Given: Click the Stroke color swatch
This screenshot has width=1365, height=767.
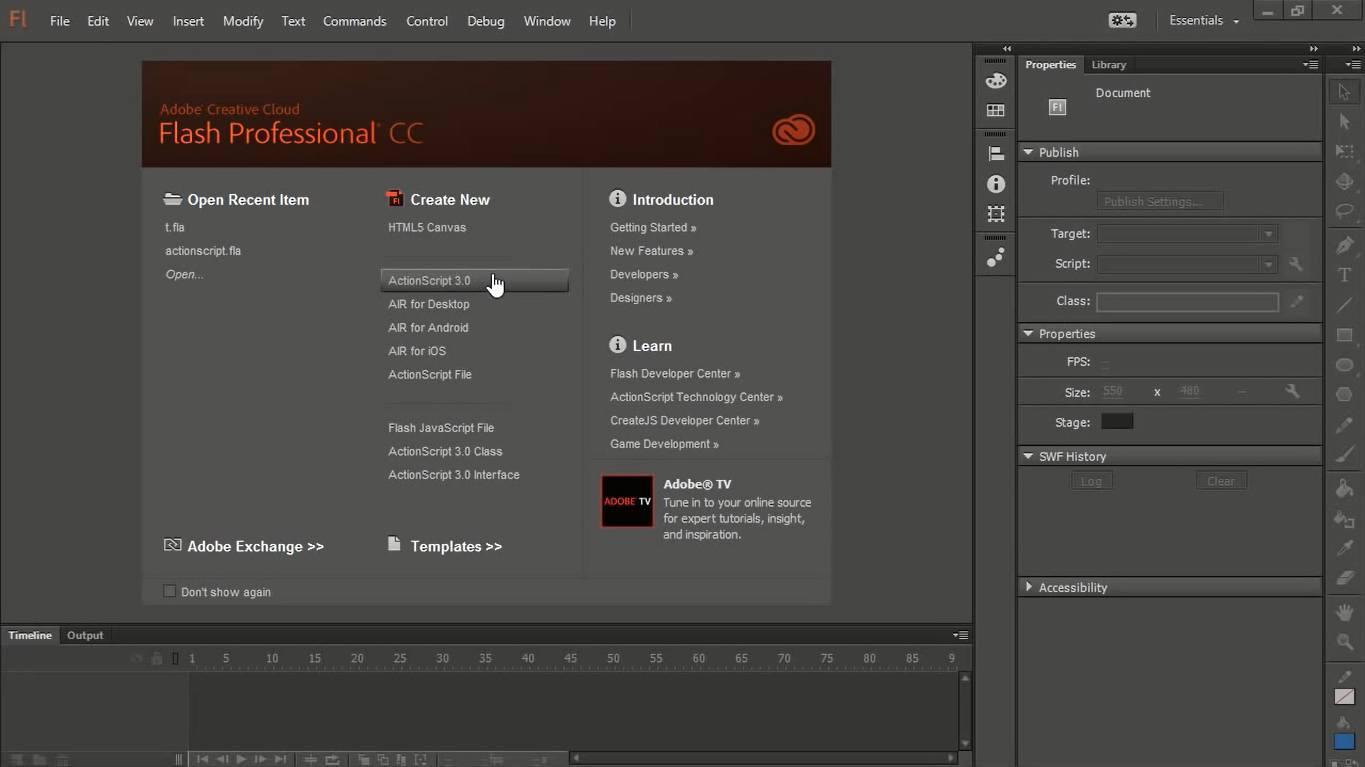Looking at the screenshot, I should click(x=1345, y=697).
